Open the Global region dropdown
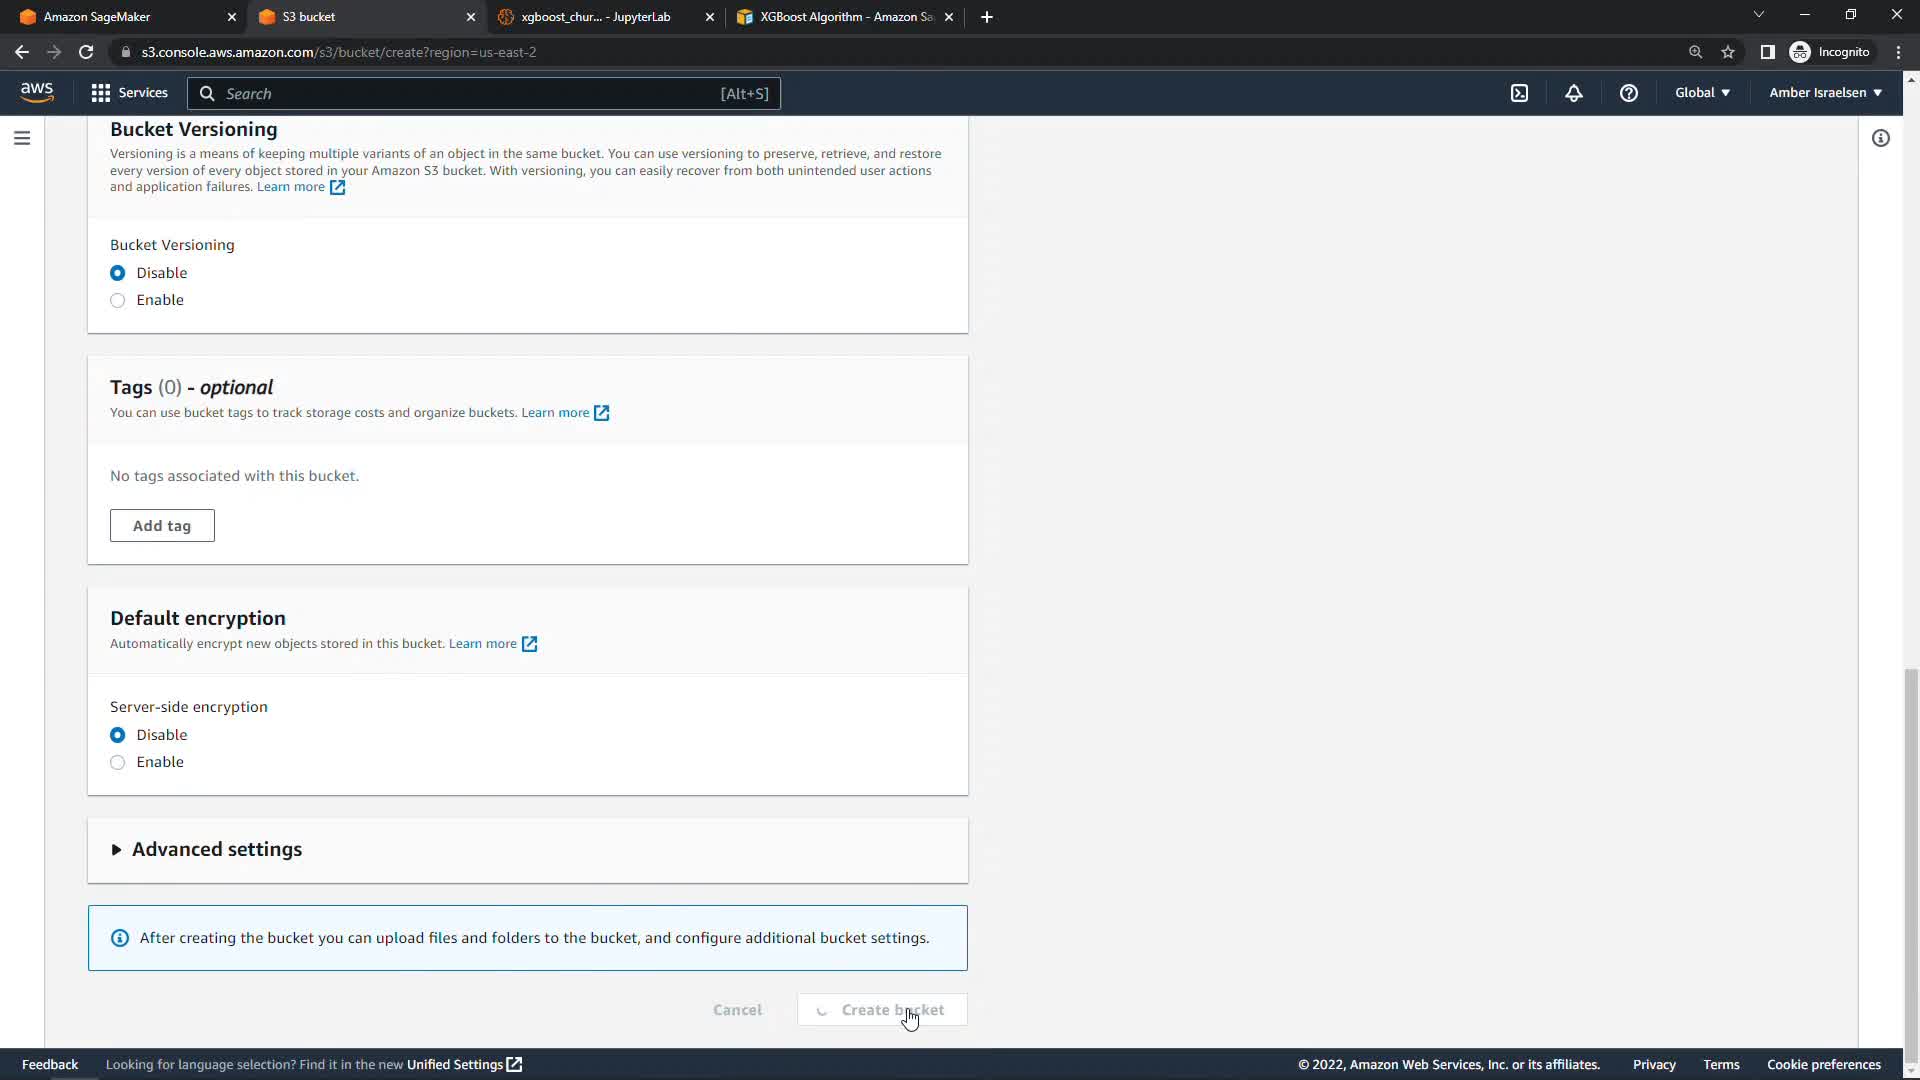Image resolution: width=1920 pixels, height=1080 pixels. pos(1702,93)
